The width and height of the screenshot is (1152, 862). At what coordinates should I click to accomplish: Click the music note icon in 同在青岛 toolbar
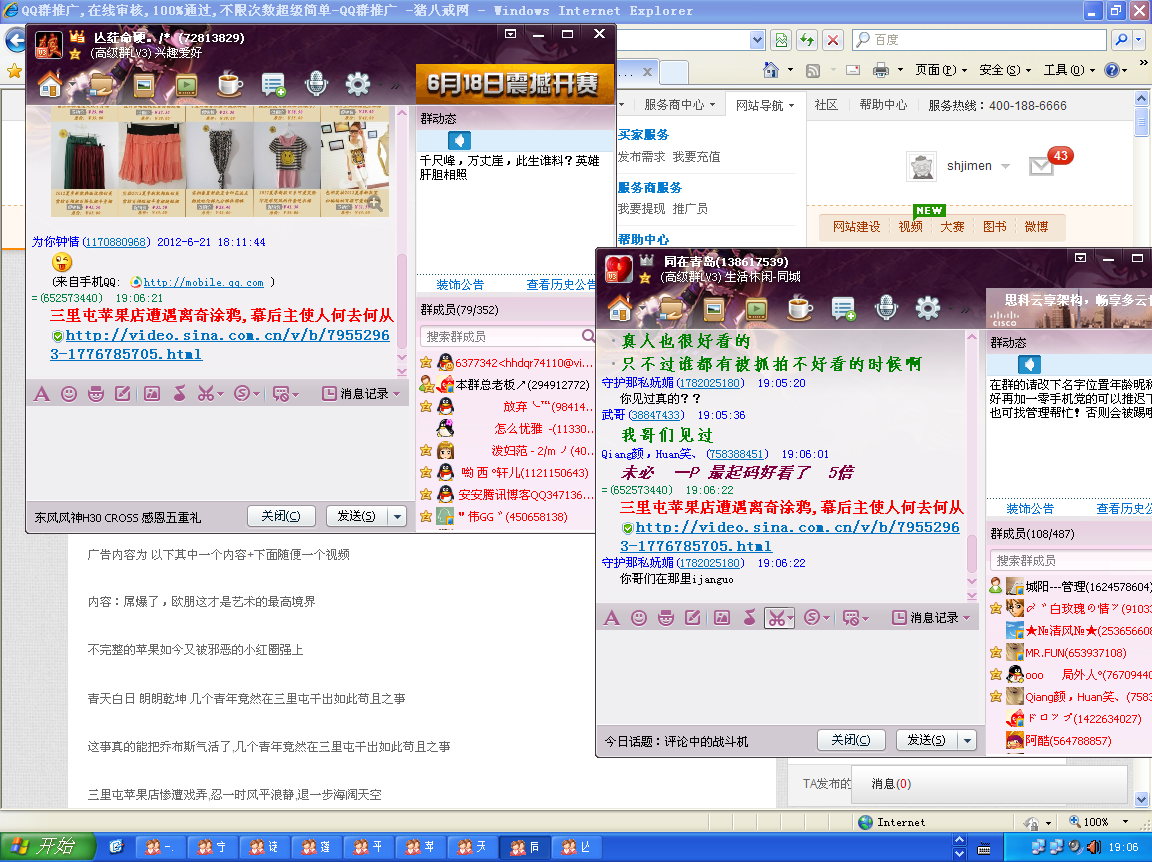(x=749, y=618)
